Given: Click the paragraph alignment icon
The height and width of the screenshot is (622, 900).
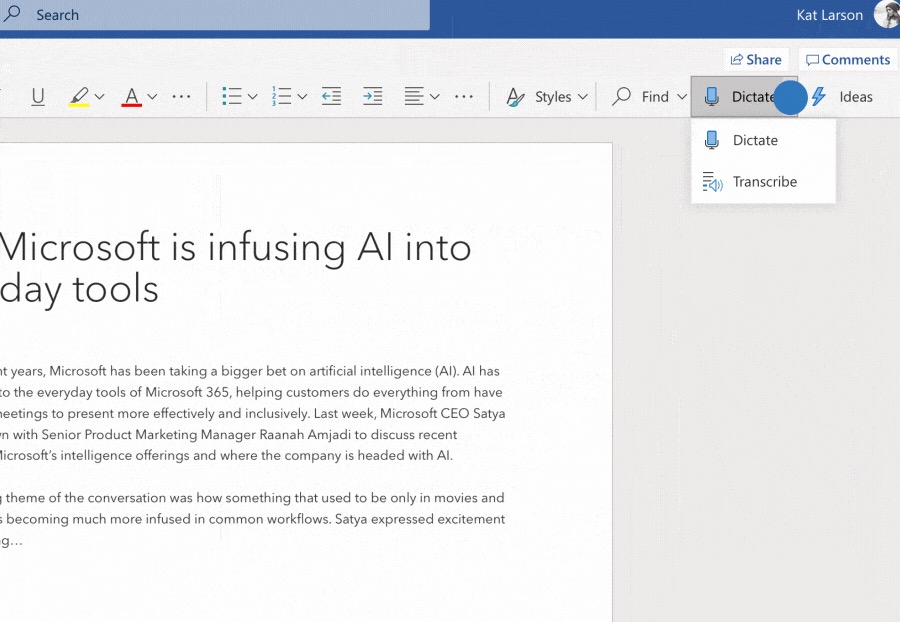Looking at the screenshot, I should (x=414, y=97).
